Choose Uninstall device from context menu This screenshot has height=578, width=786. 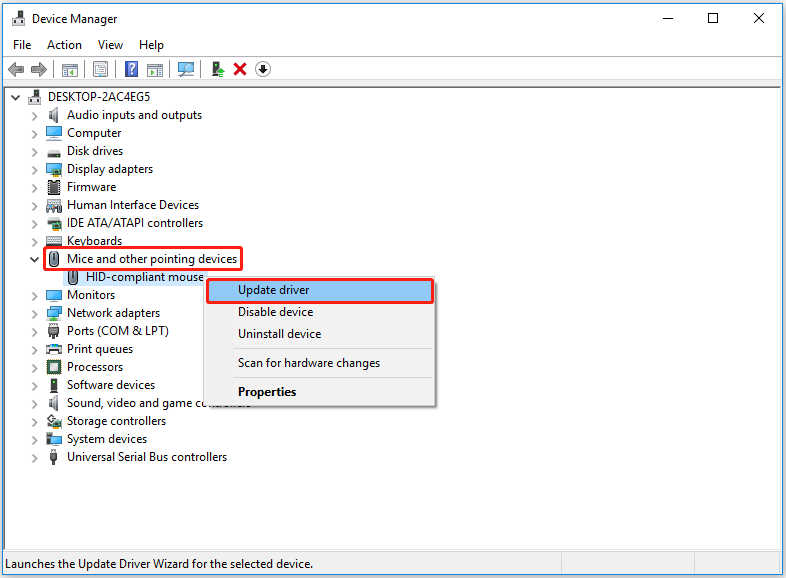(x=320, y=334)
